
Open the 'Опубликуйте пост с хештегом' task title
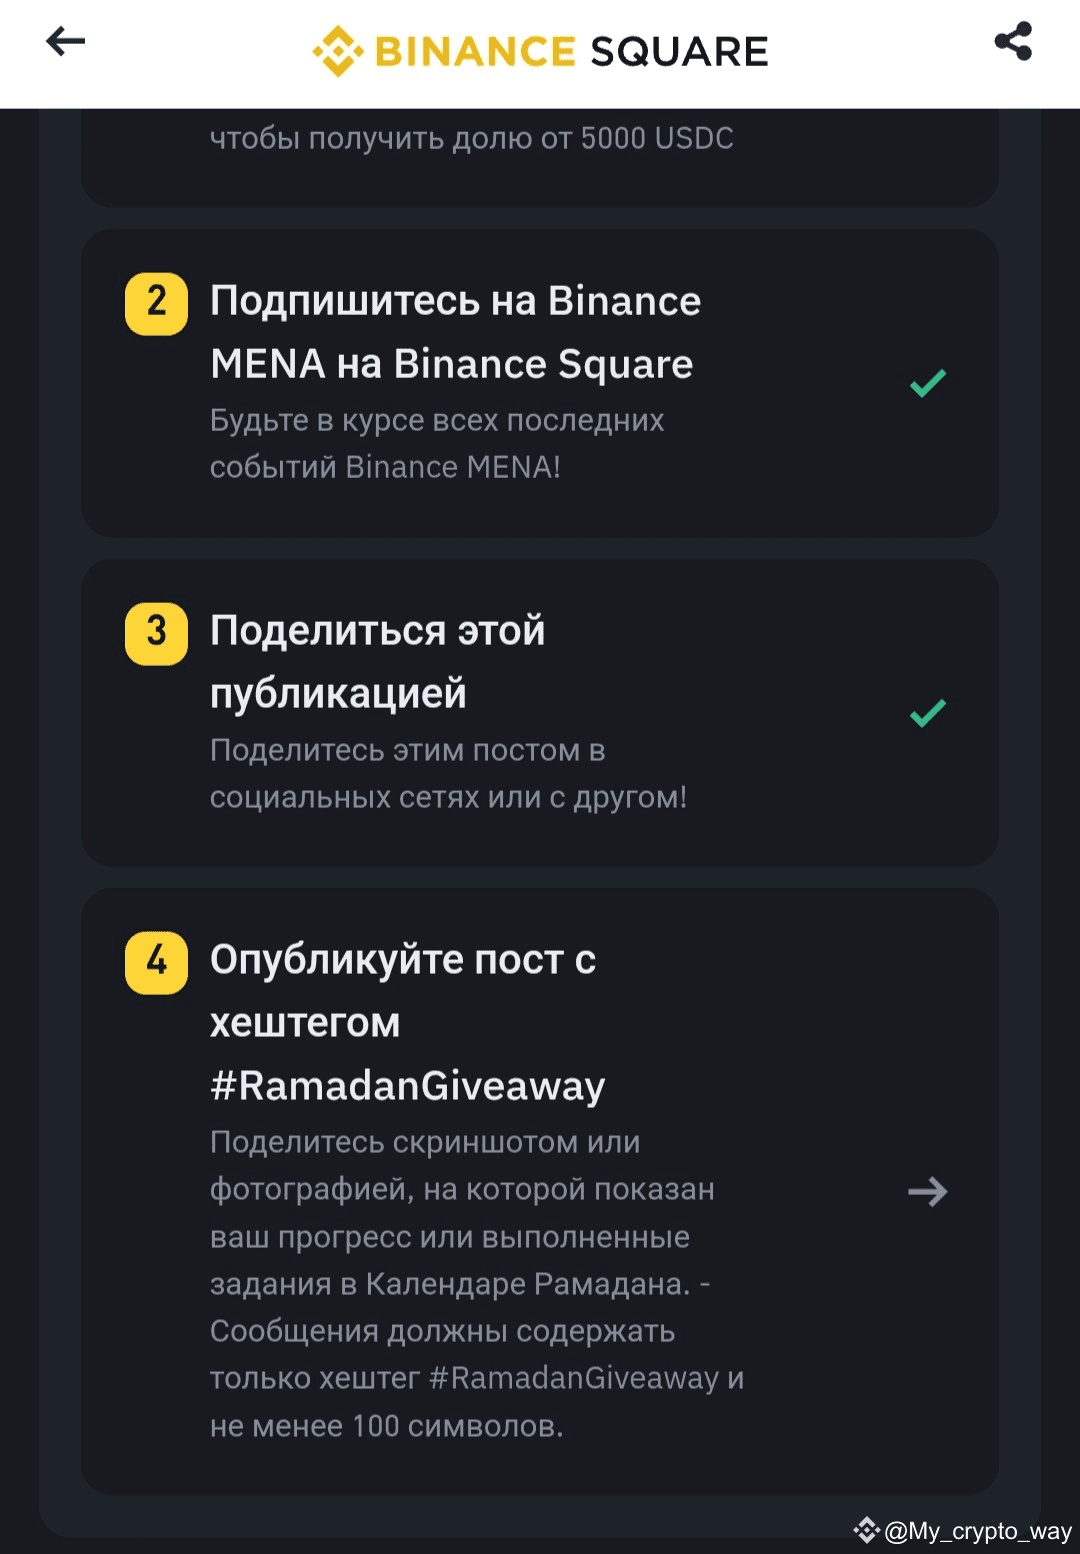pos(403,991)
